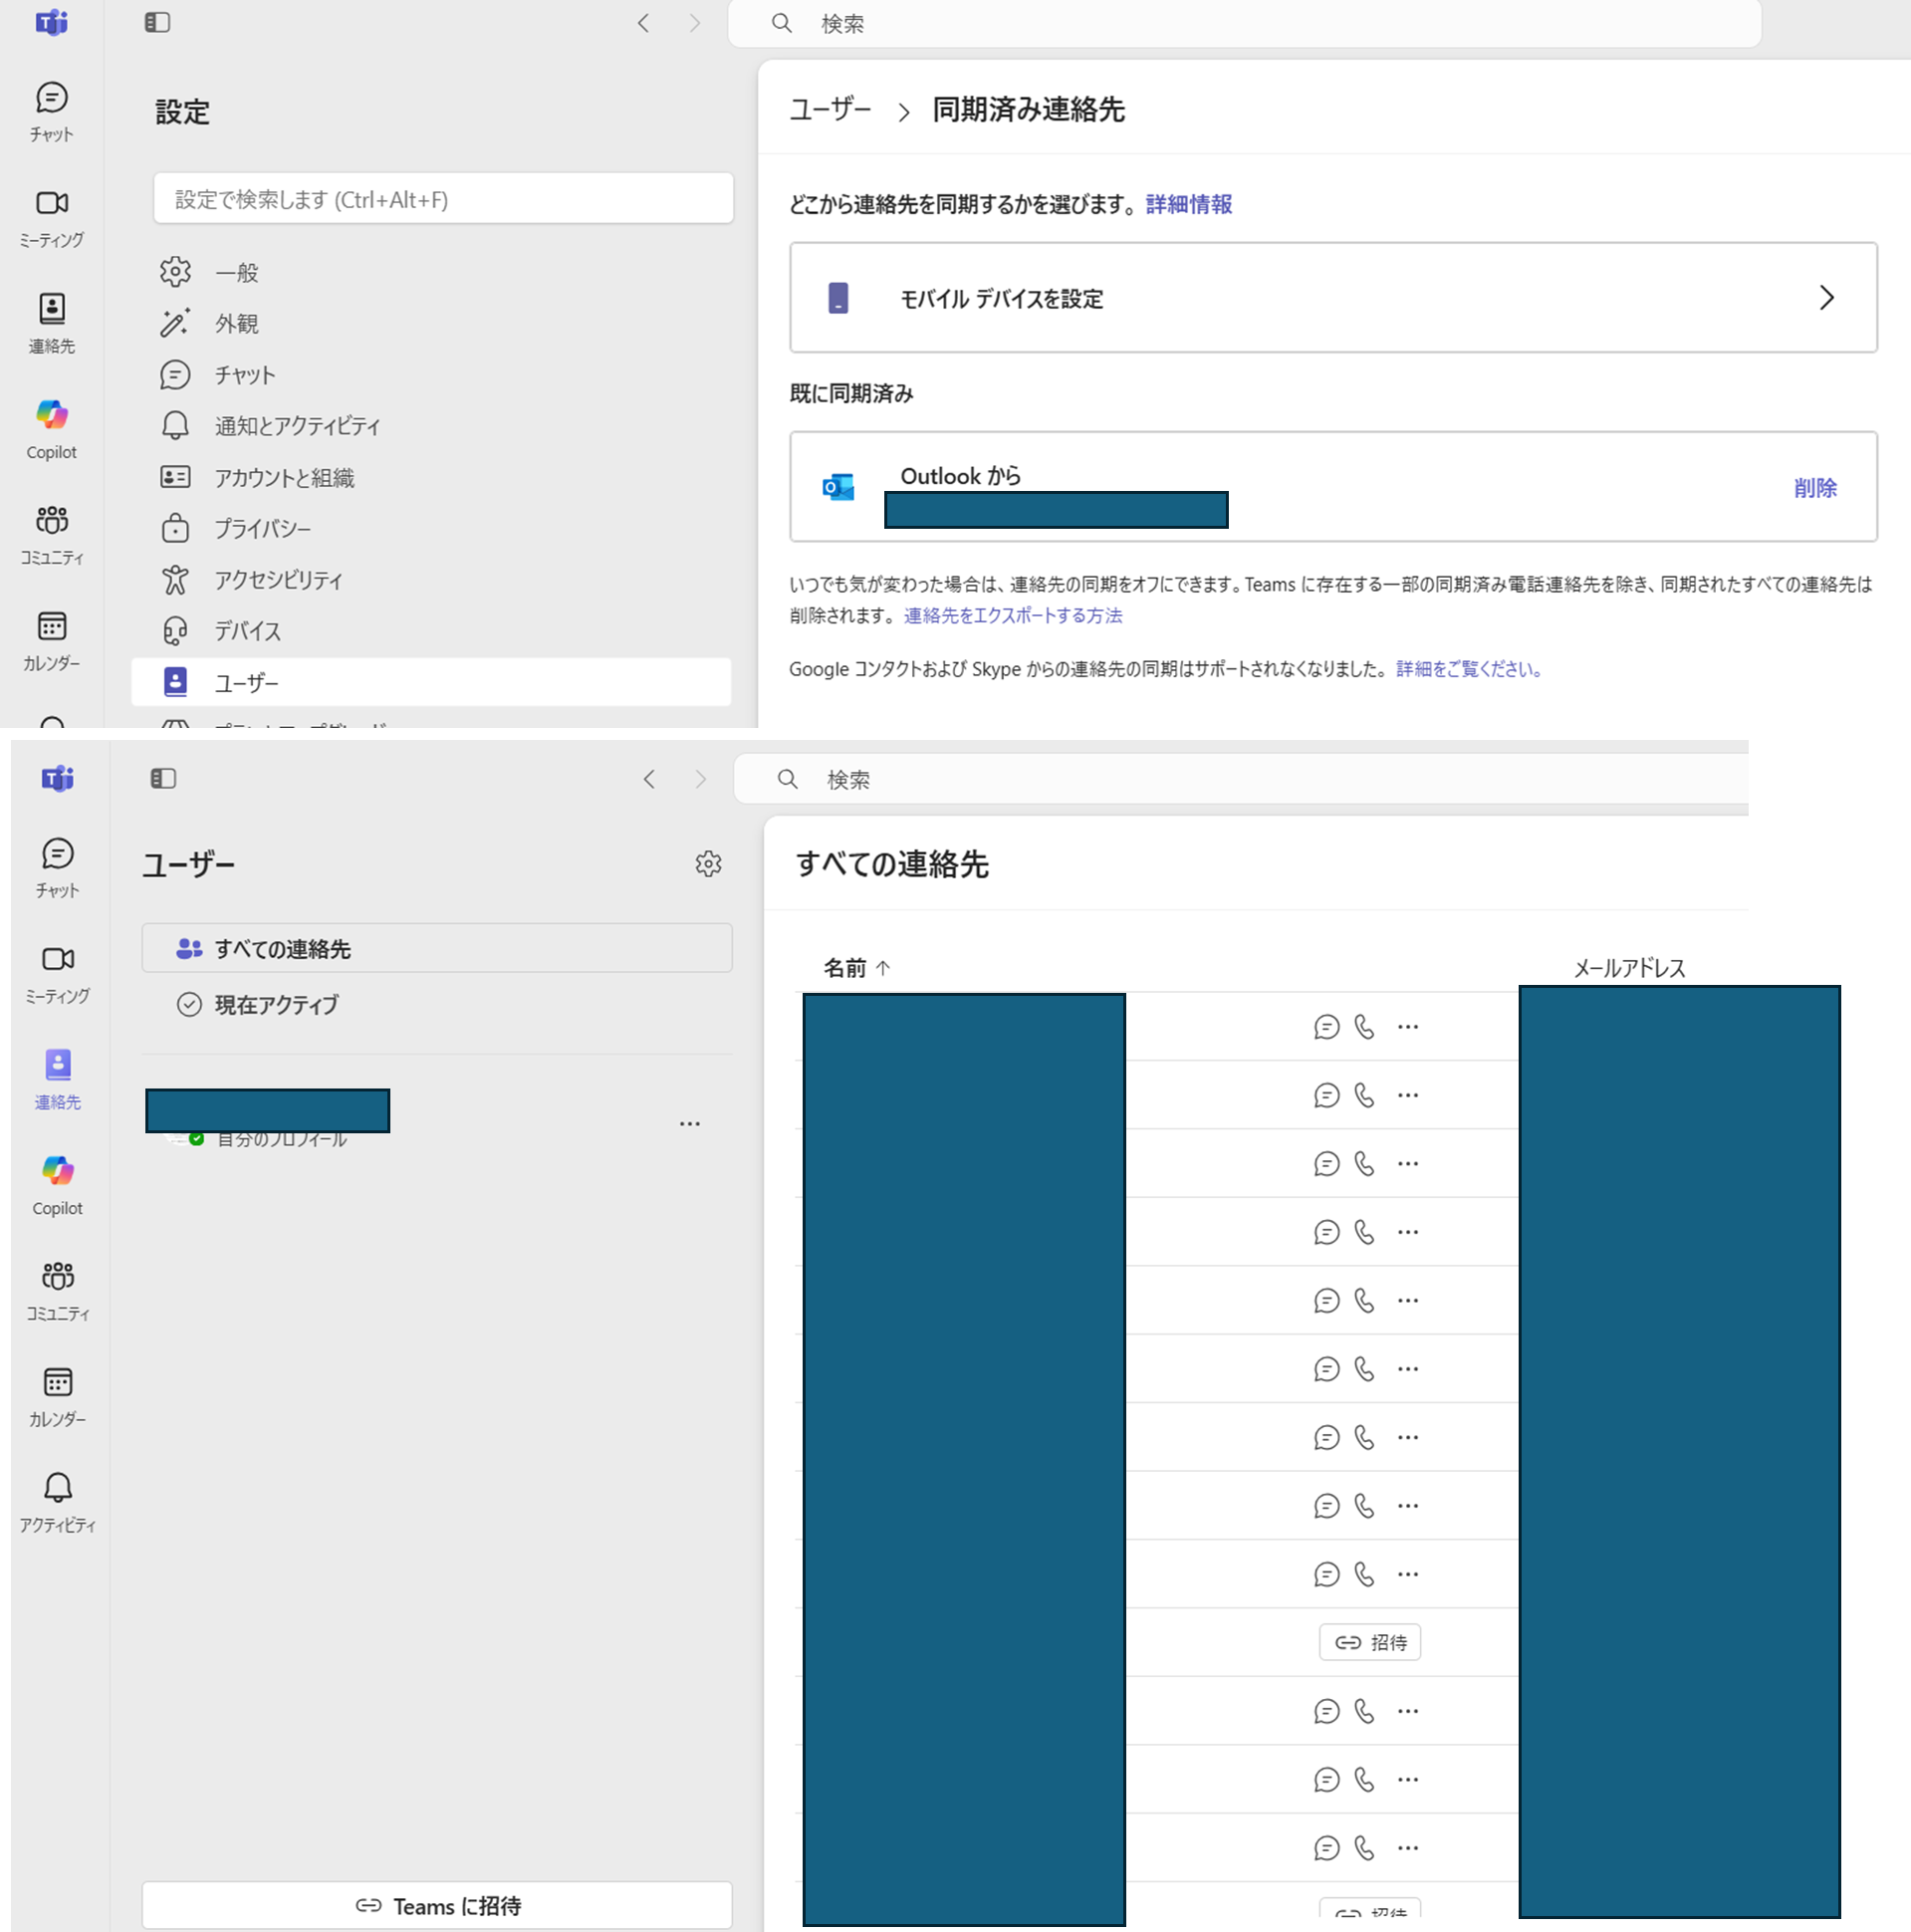Image resolution: width=1911 pixels, height=1932 pixels.
Task: Open Meetings icon in upper window sidebar
Action: click(x=51, y=218)
